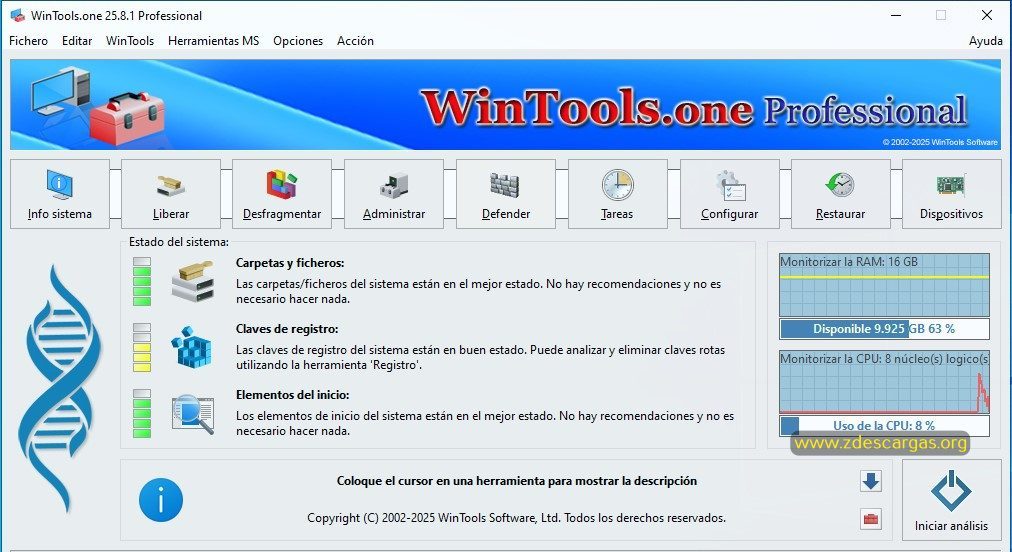
Task: Open the Tareas clock tool
Action: coord(617,194)
